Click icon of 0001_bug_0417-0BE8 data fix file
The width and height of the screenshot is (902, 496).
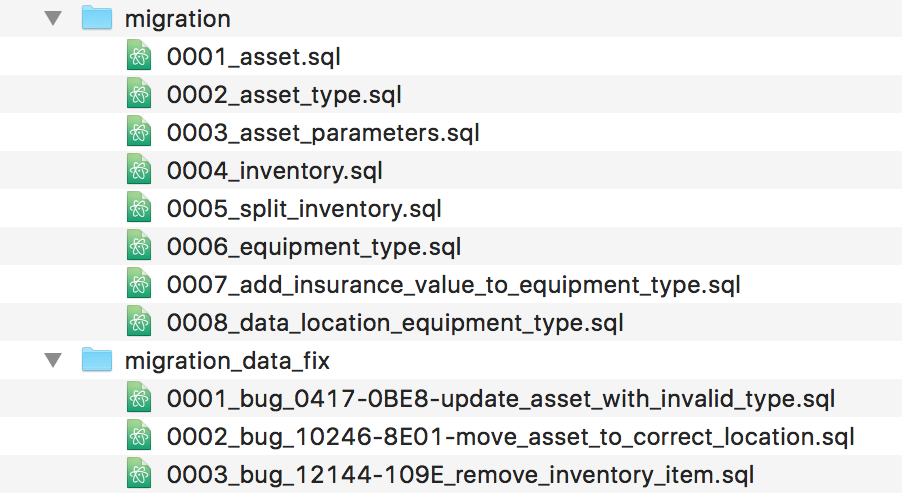tap(139, 399)
